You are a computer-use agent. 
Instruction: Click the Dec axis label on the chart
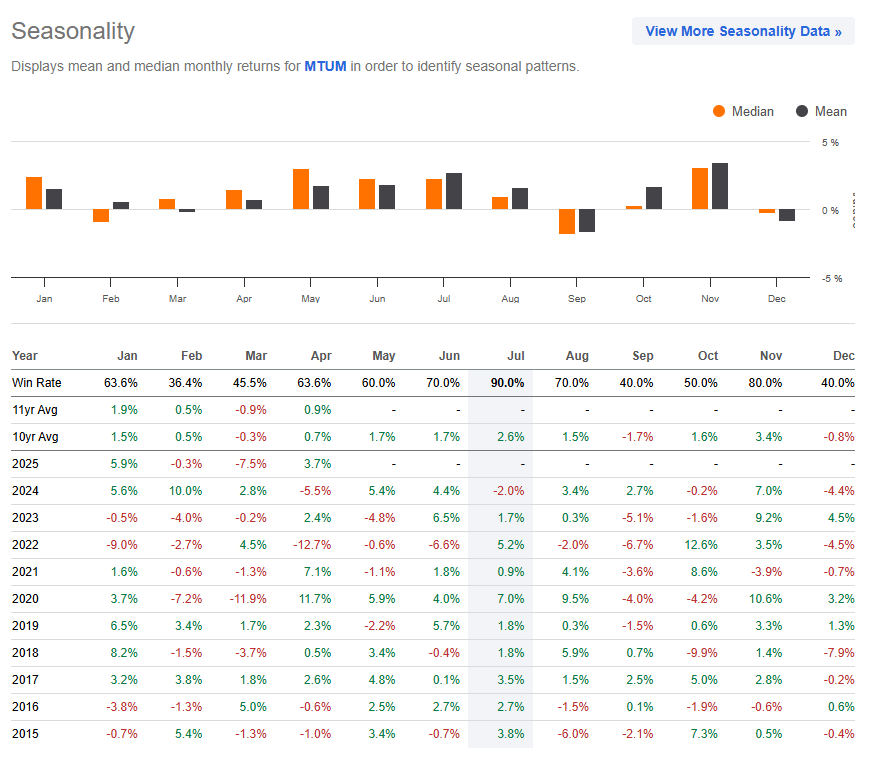[777, 298]
